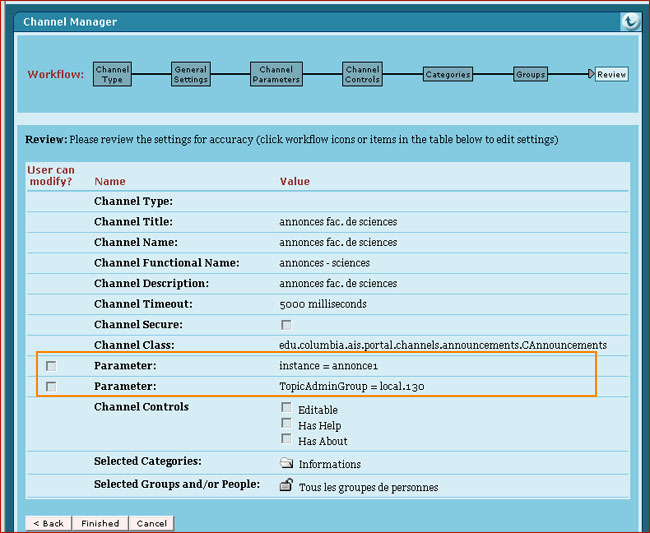Toggle the Channel Secure checkbox
This screenshot has width=650, height=533.
286,325
